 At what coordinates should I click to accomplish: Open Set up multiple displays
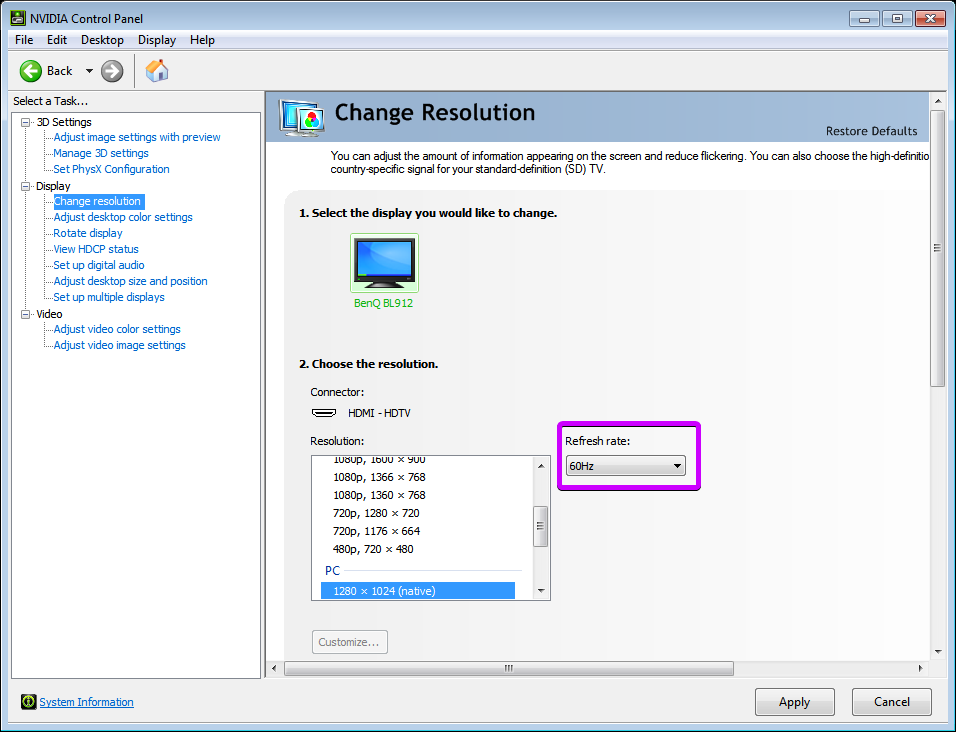click(x=109, y=297)
